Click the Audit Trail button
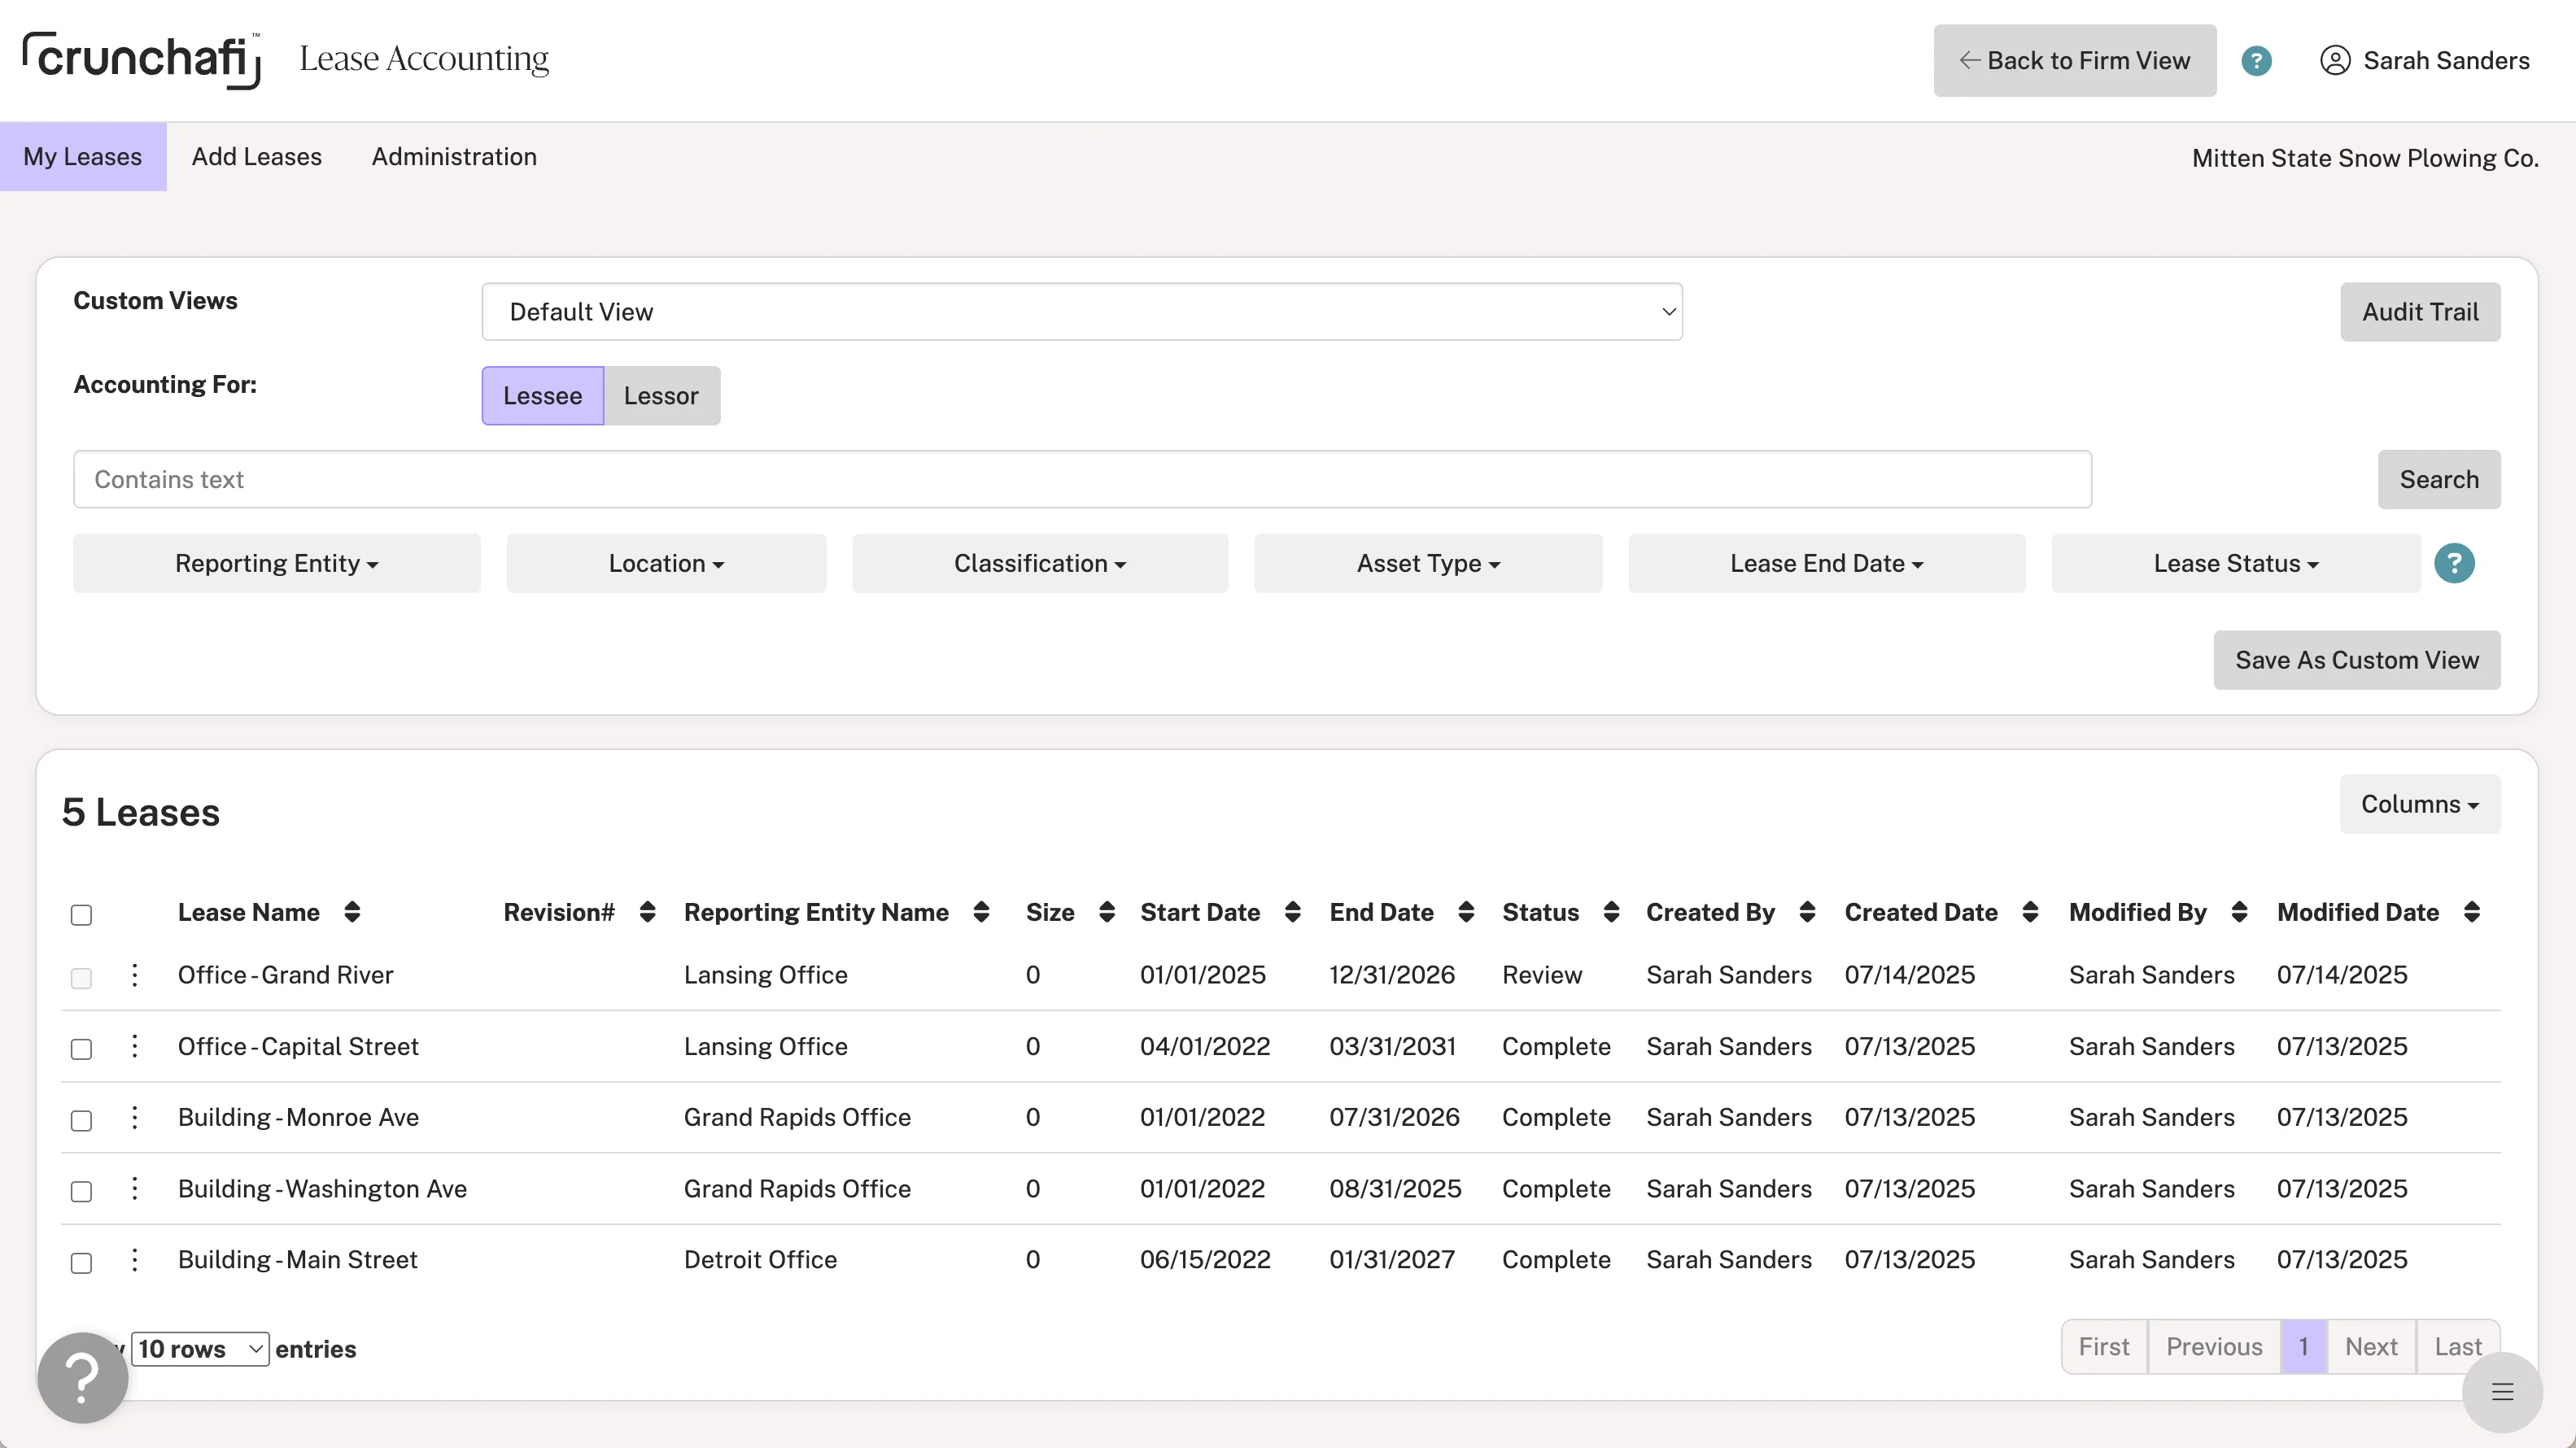 pyautogui.click(x=2419, y=312)
